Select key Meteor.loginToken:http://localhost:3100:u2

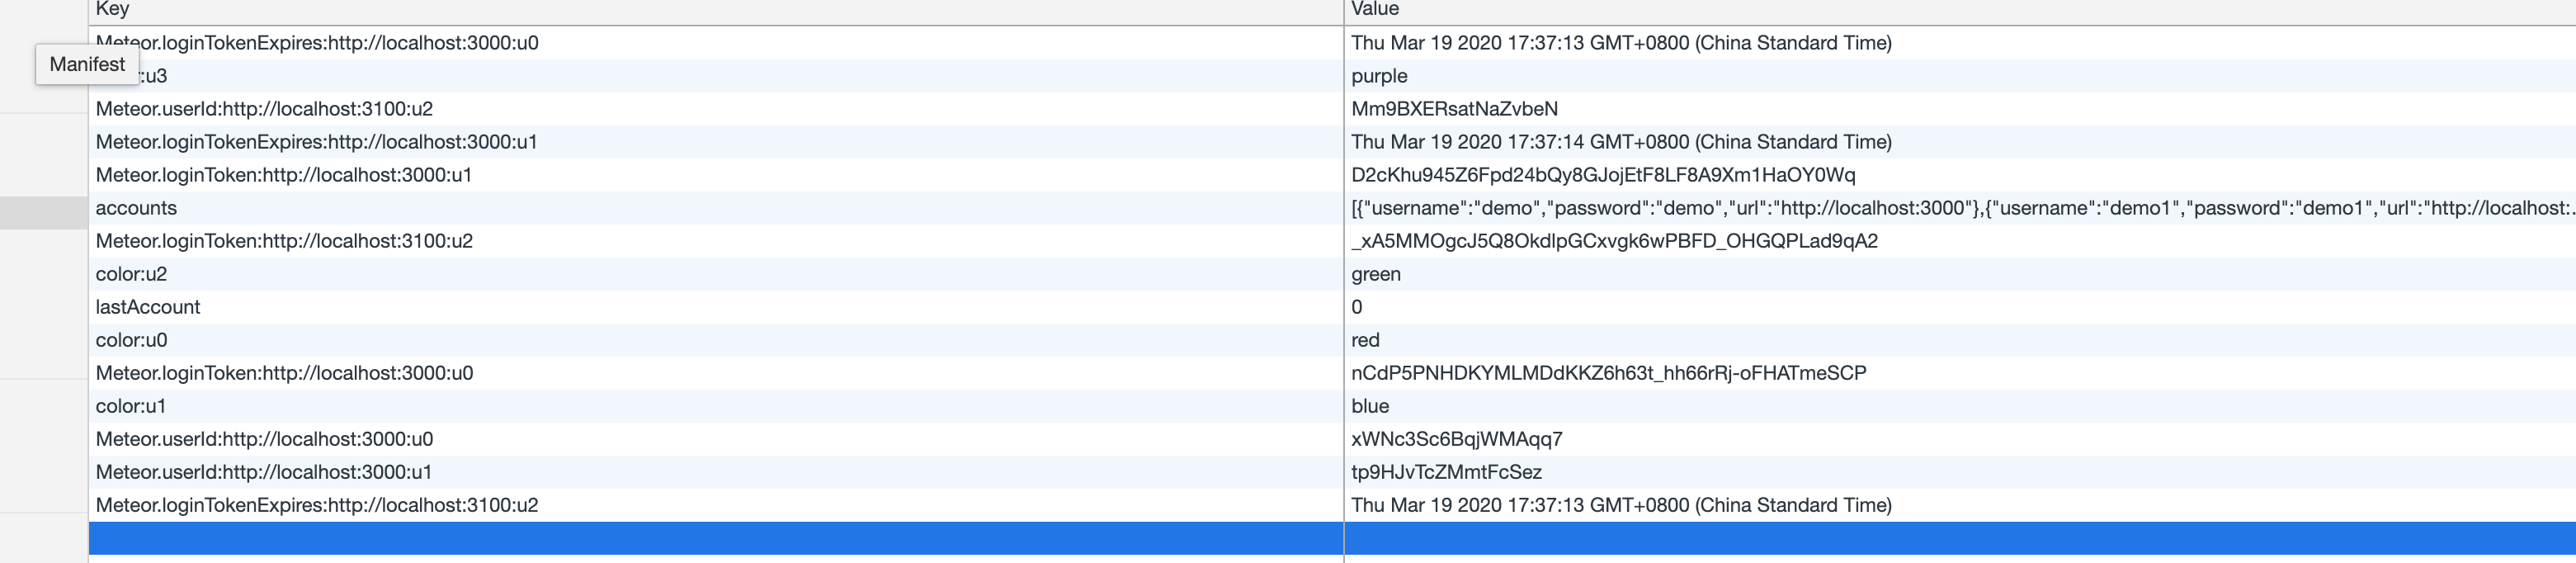pos(284,241)
